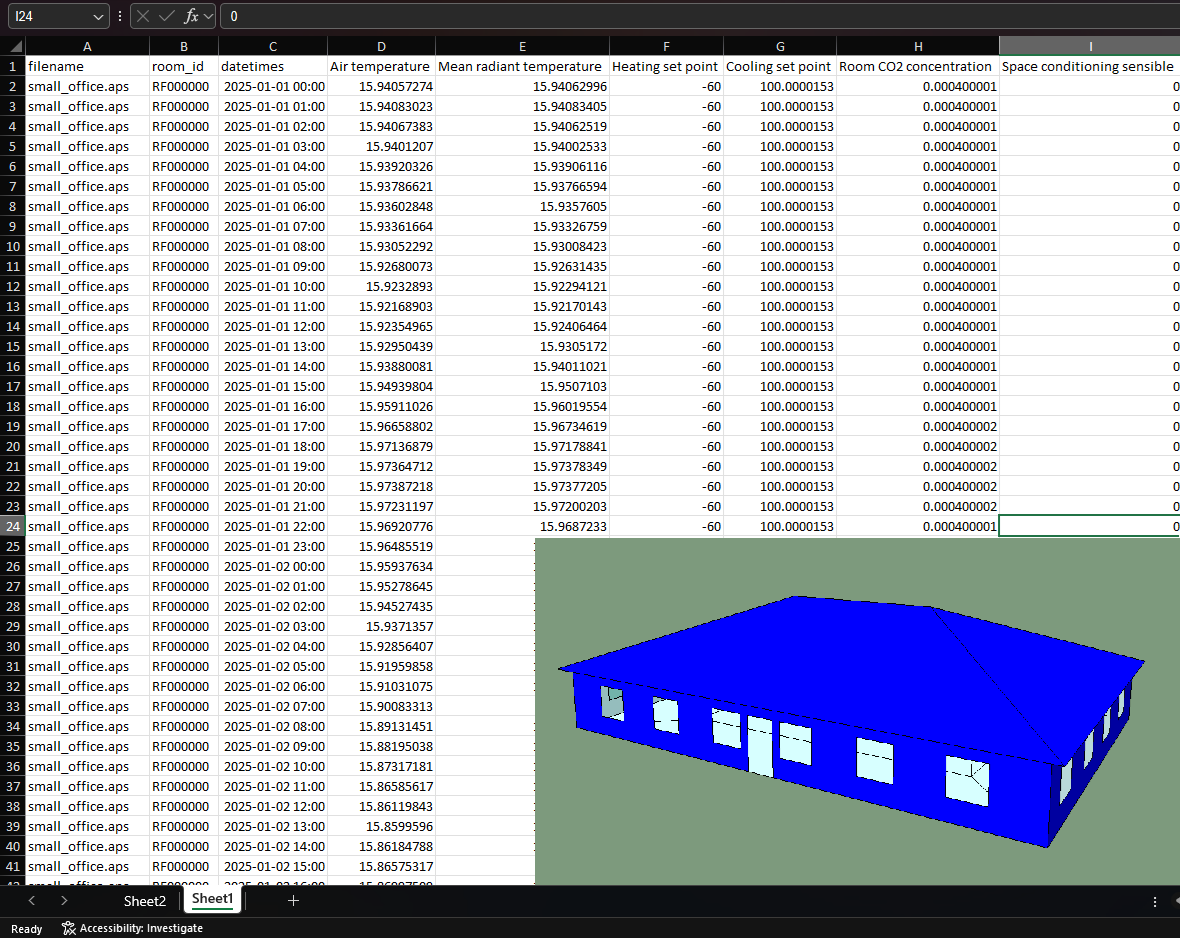
Task: Add a new sheet with the plus button
Action: (x=293, y=901)
